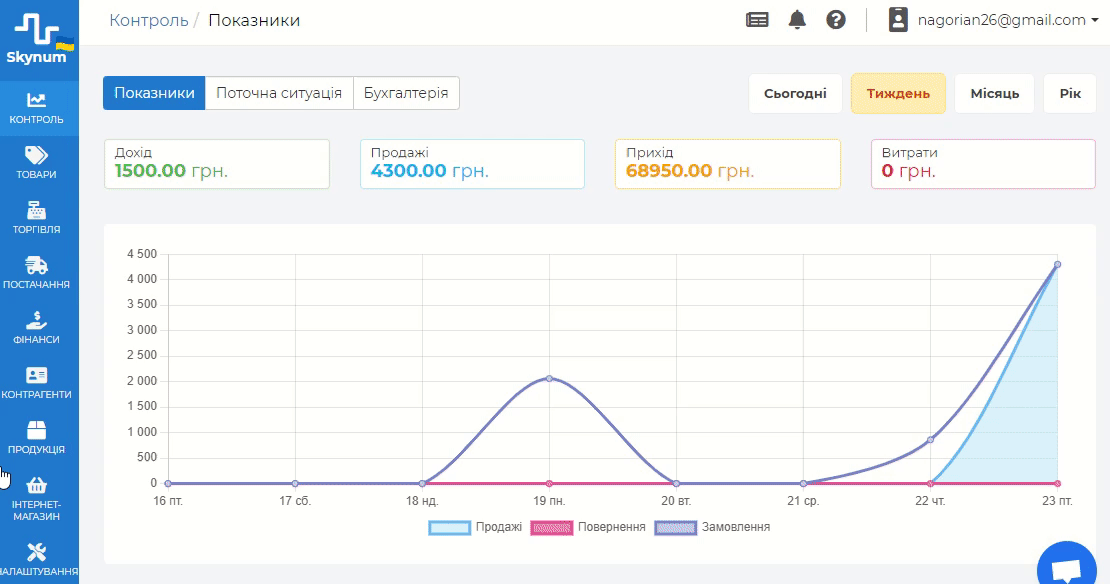Go to Постачання truck icon section
The width and height of the screenshot is (1110, 584).
[37, 273]
